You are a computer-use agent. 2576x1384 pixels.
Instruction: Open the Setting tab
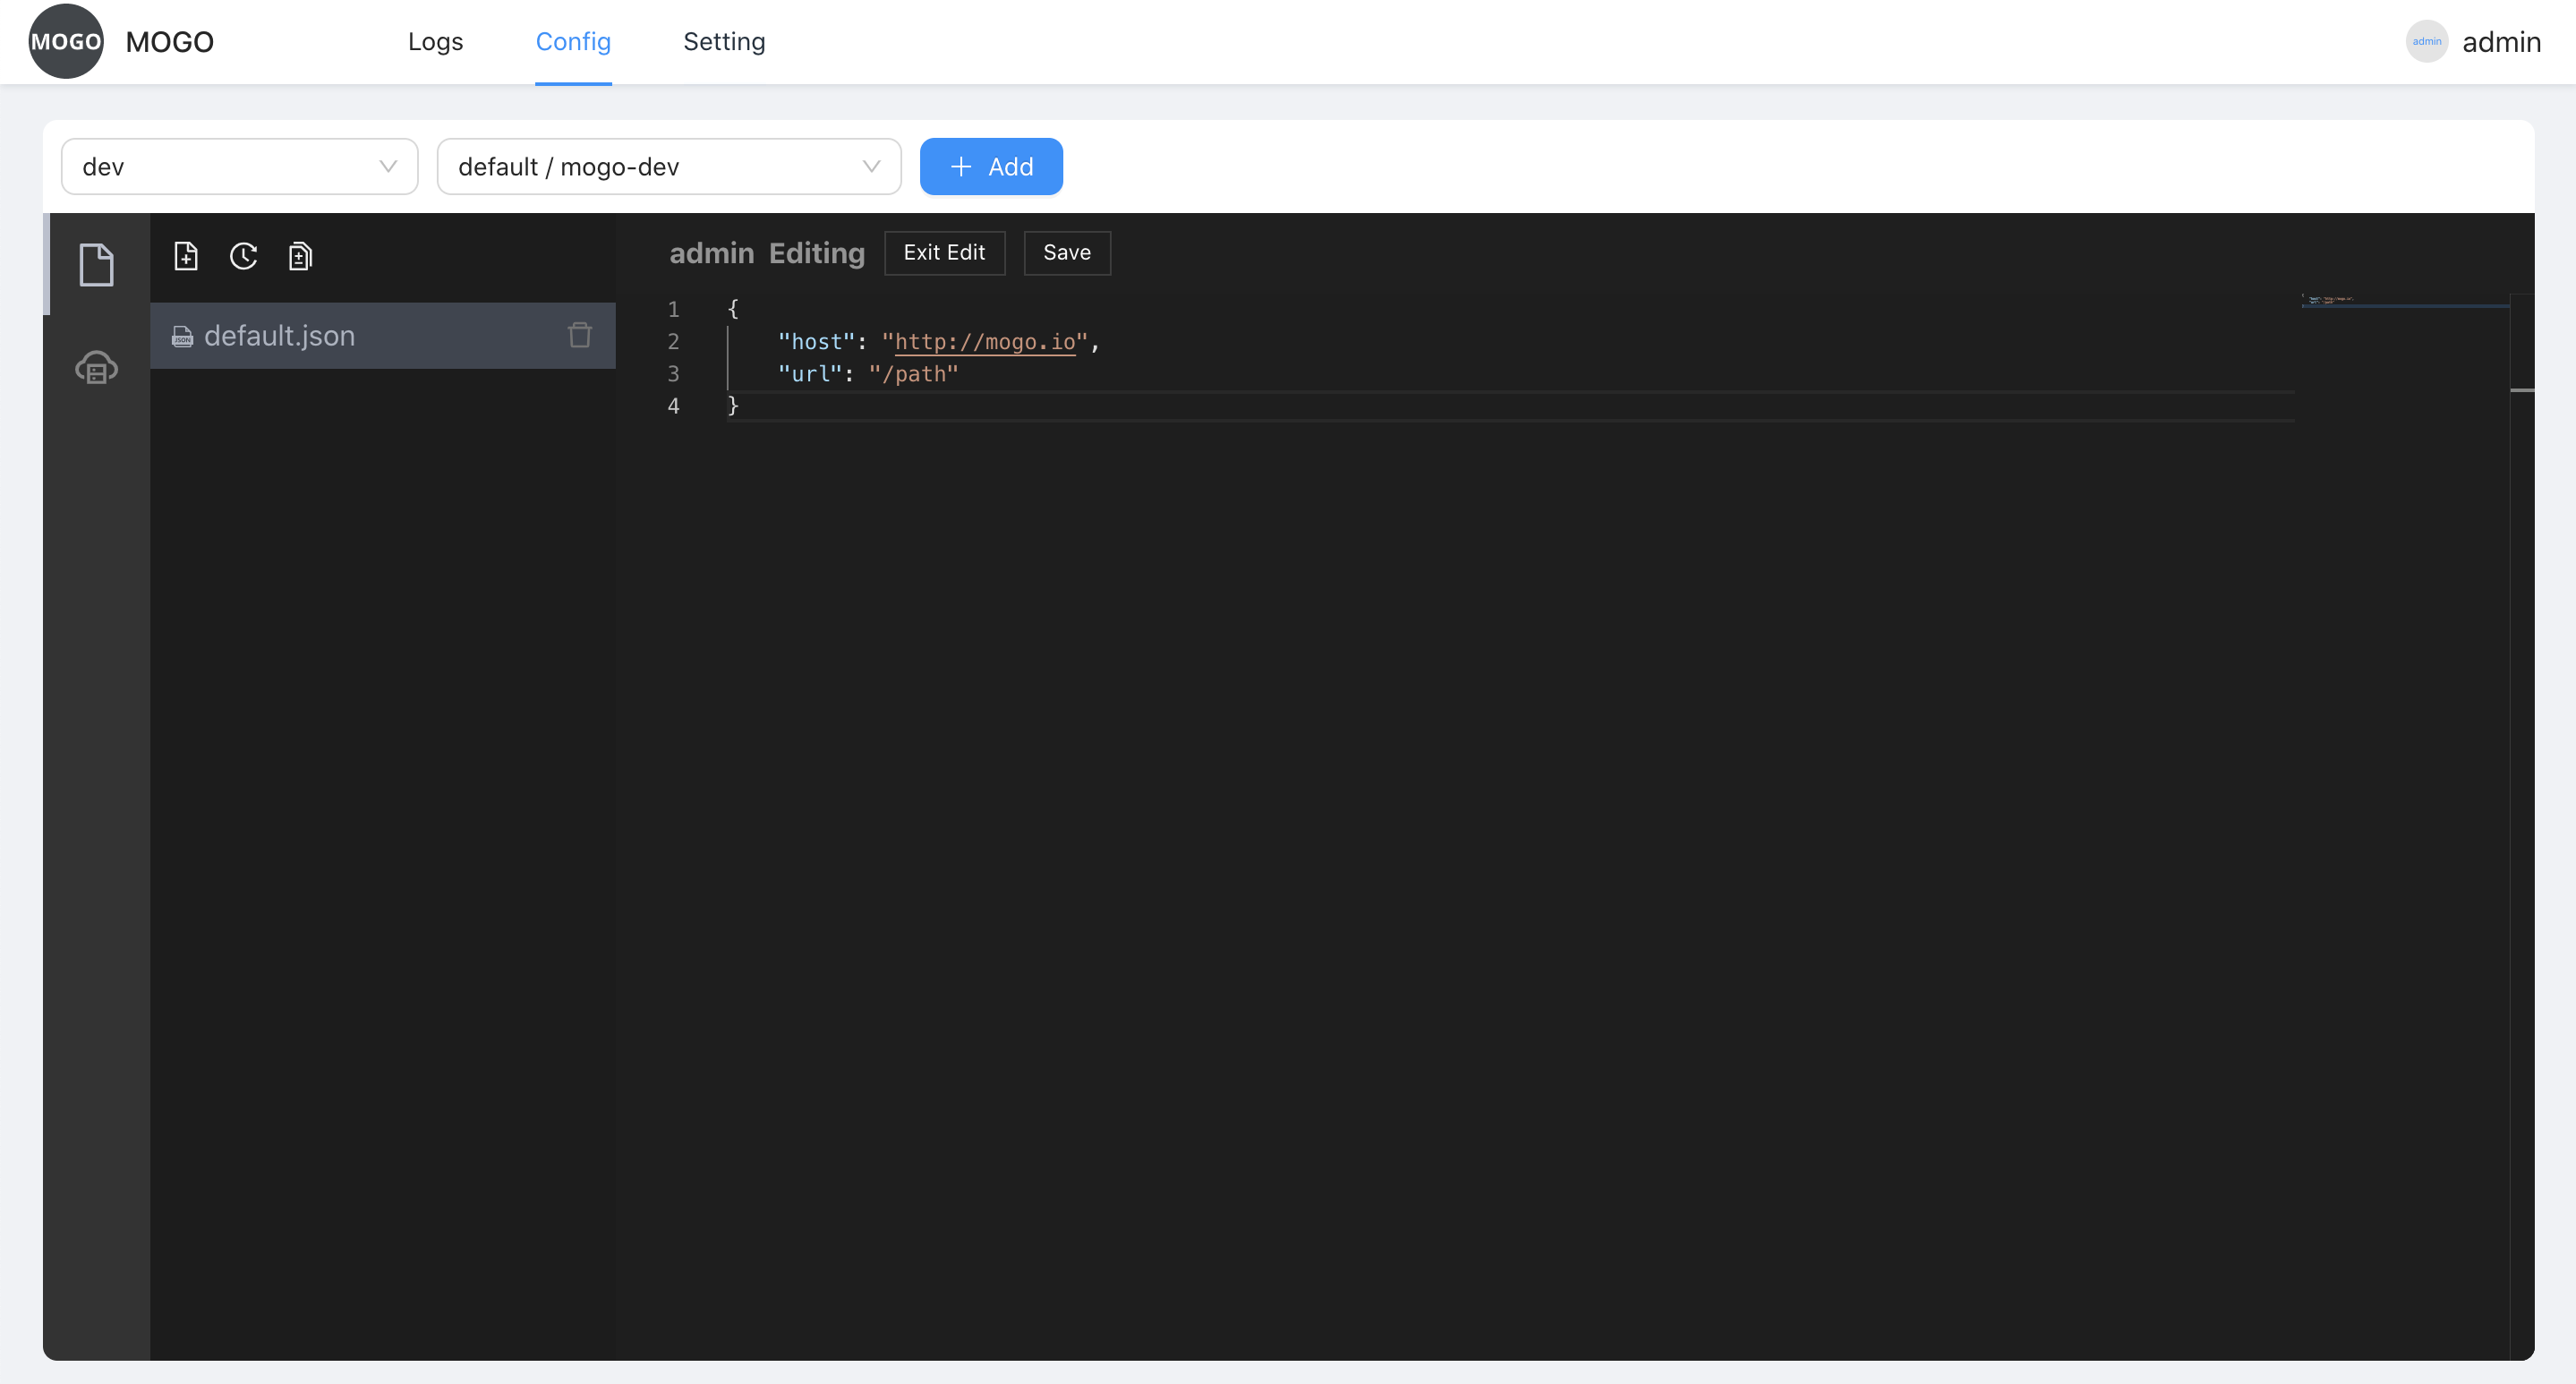tap(723, 41)
